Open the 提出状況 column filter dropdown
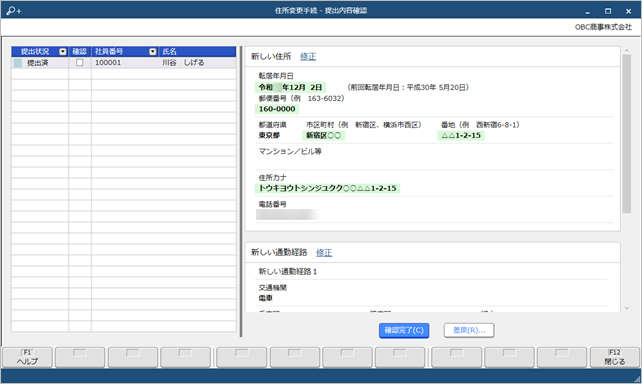 point(63,52)
